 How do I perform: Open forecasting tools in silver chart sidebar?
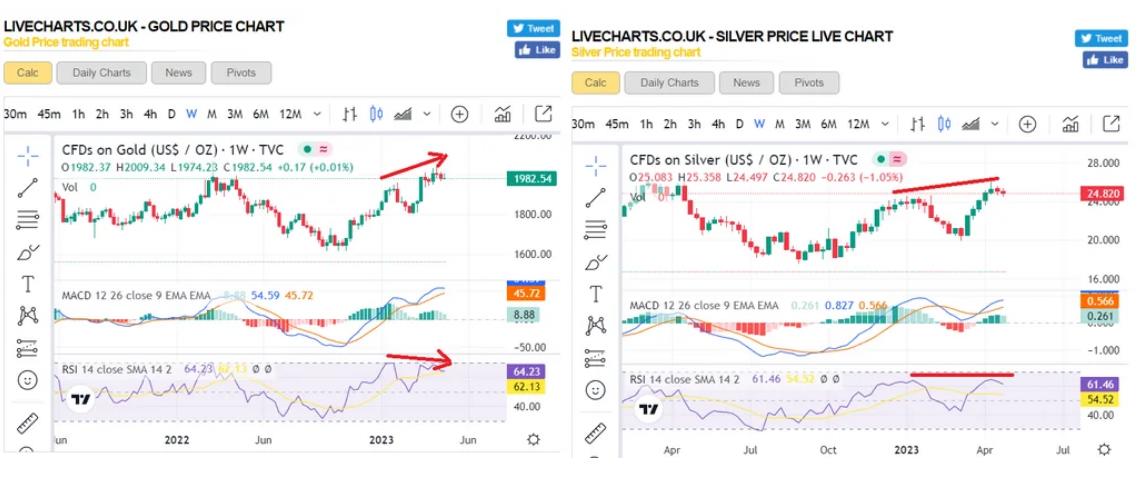click(596, 358)
